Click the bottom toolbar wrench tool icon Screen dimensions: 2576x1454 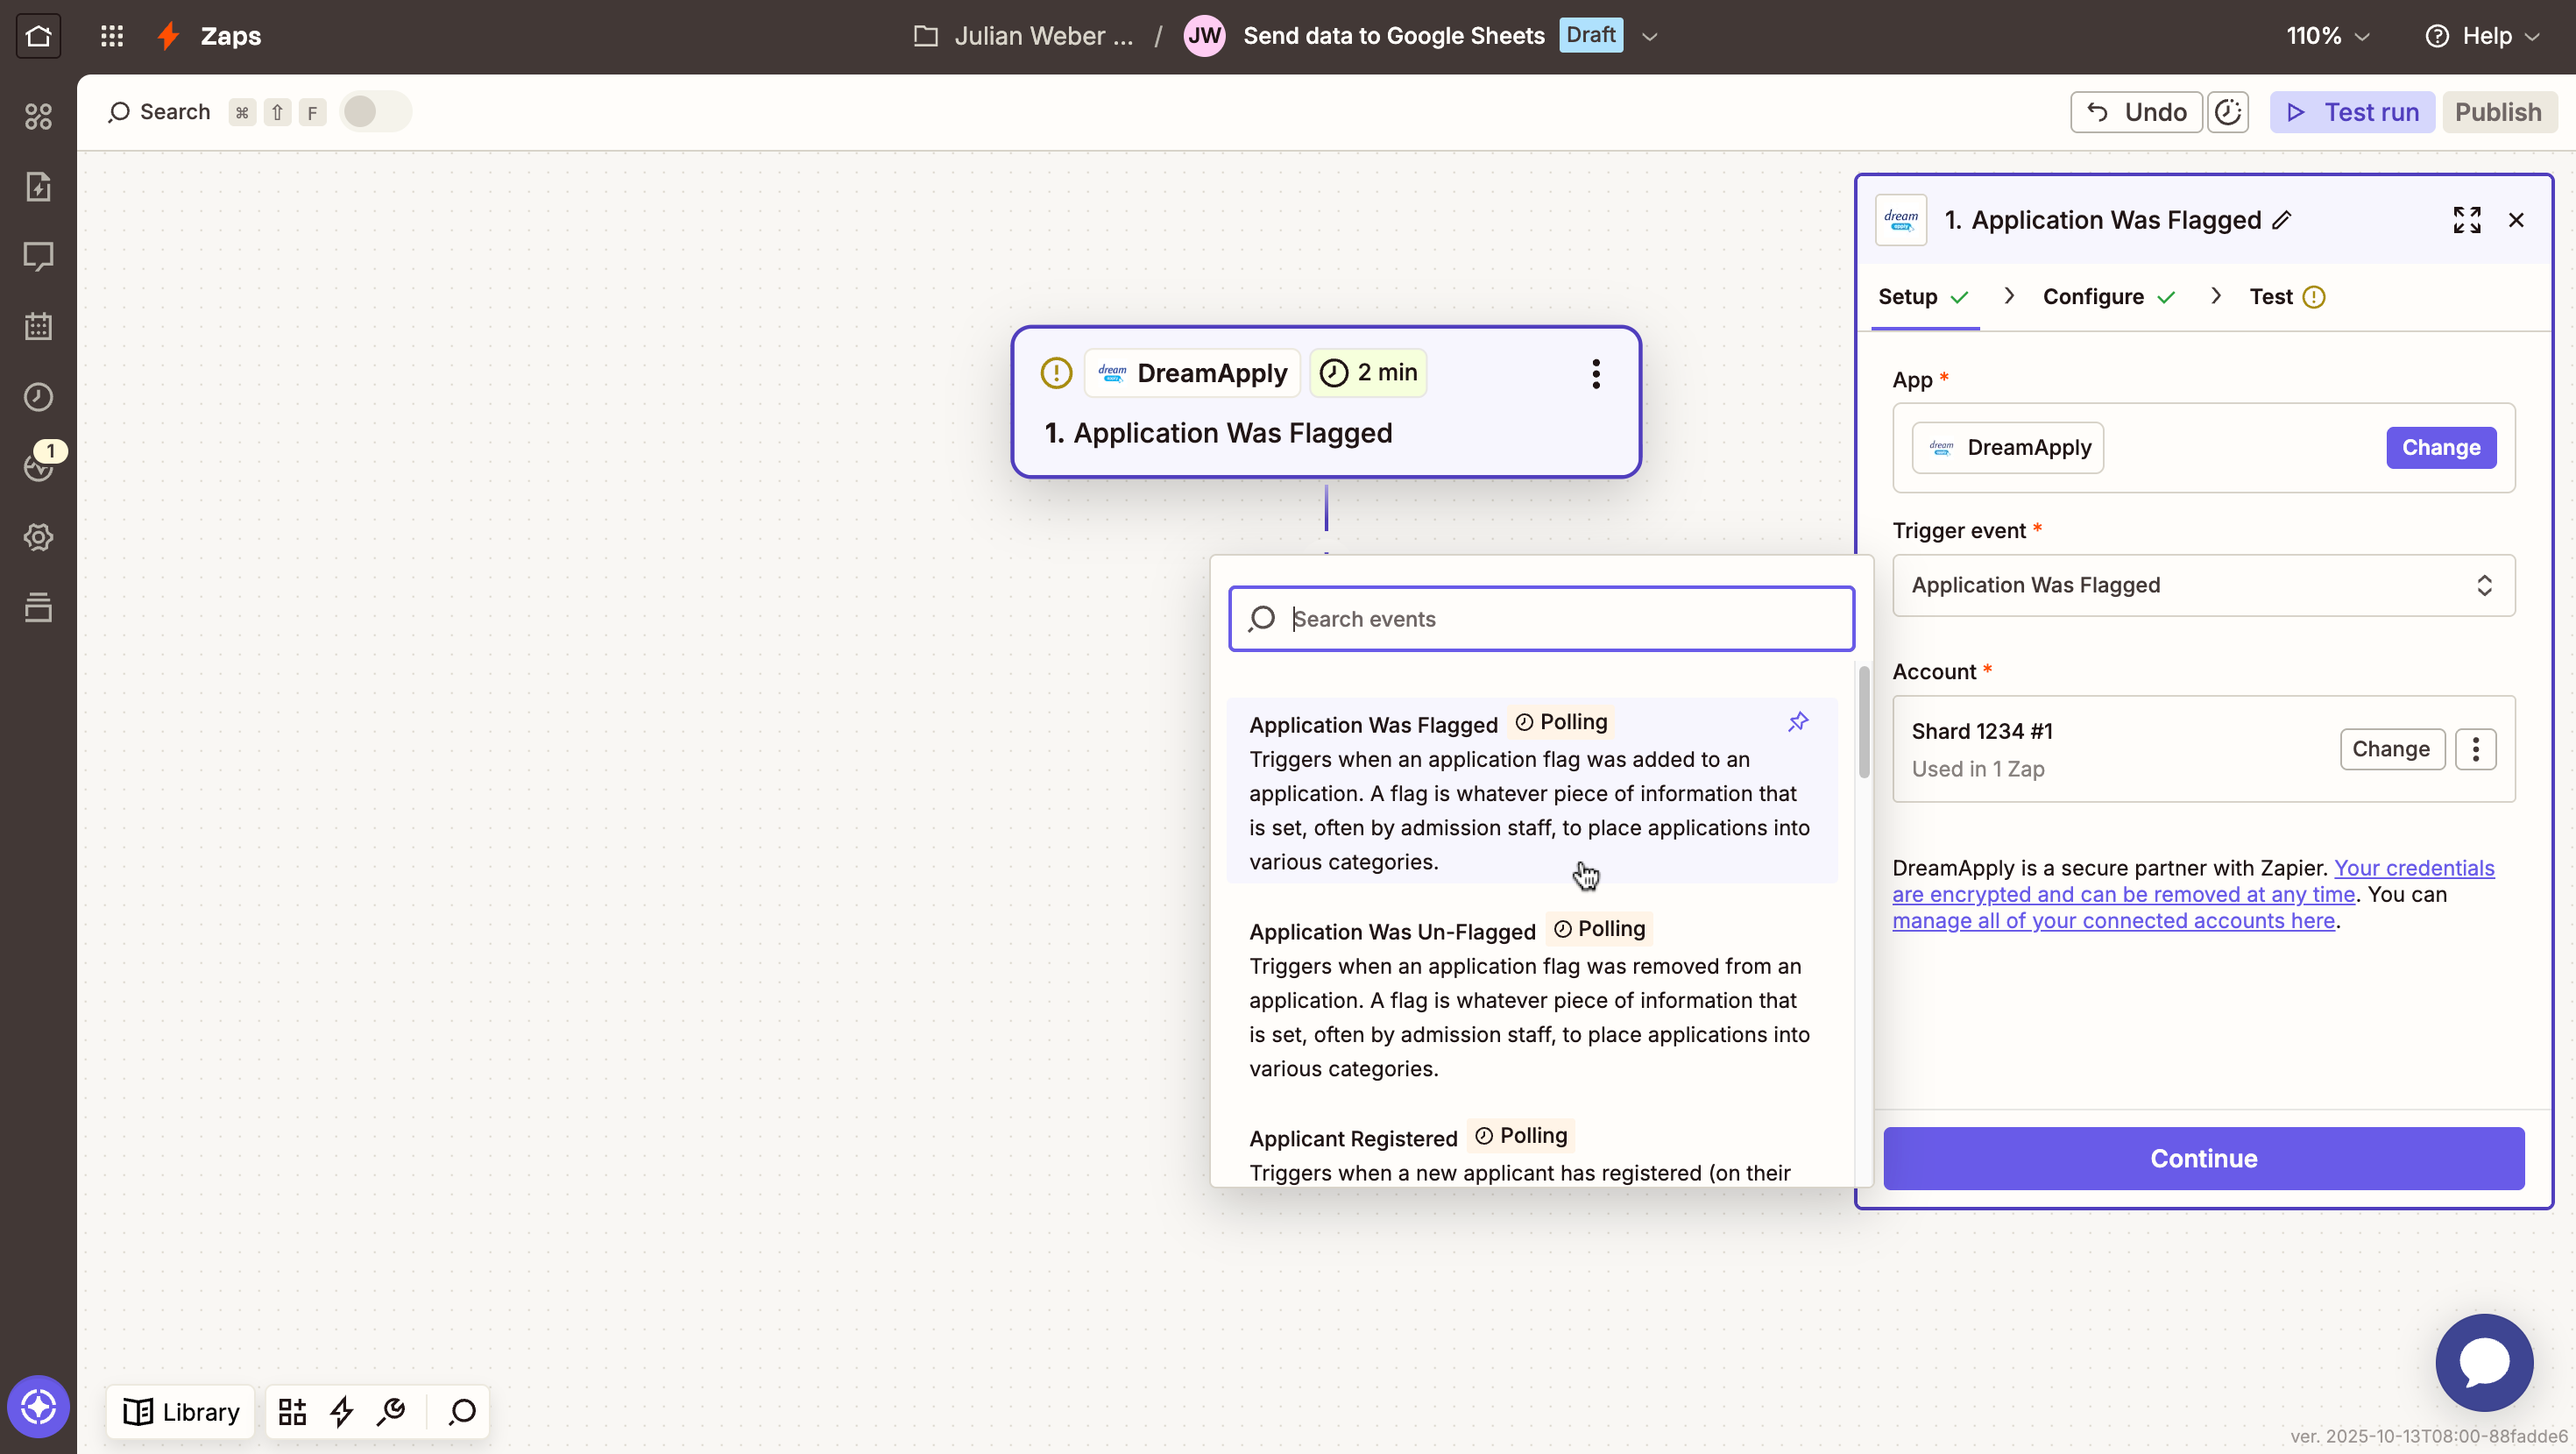click(x=391, y=1411)
